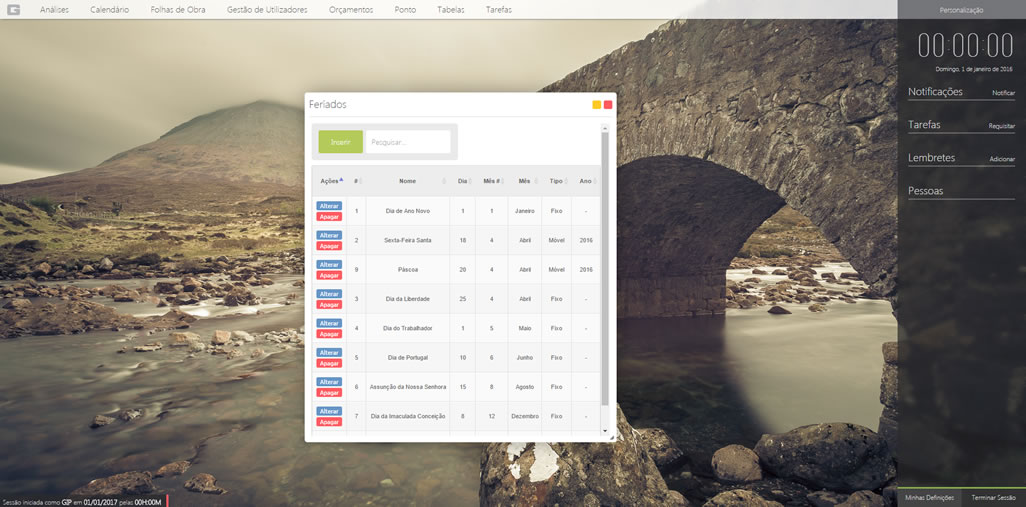Click Notificar link beside Notificações

pos(1003,93)
